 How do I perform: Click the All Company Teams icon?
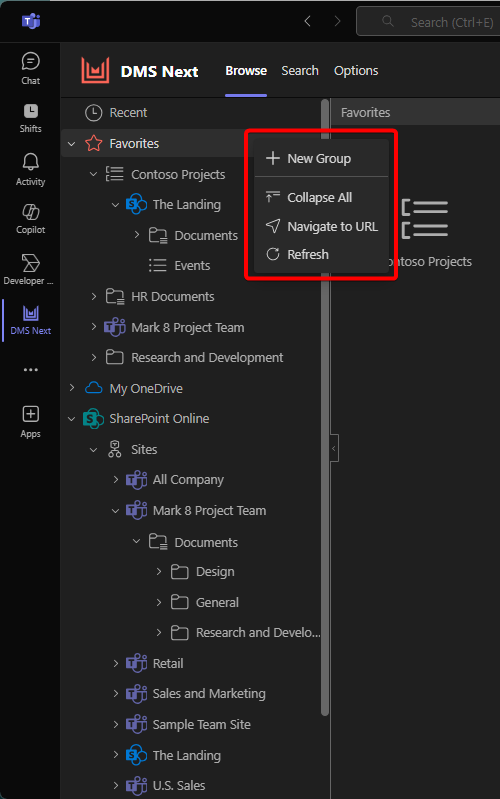[137, 480]
